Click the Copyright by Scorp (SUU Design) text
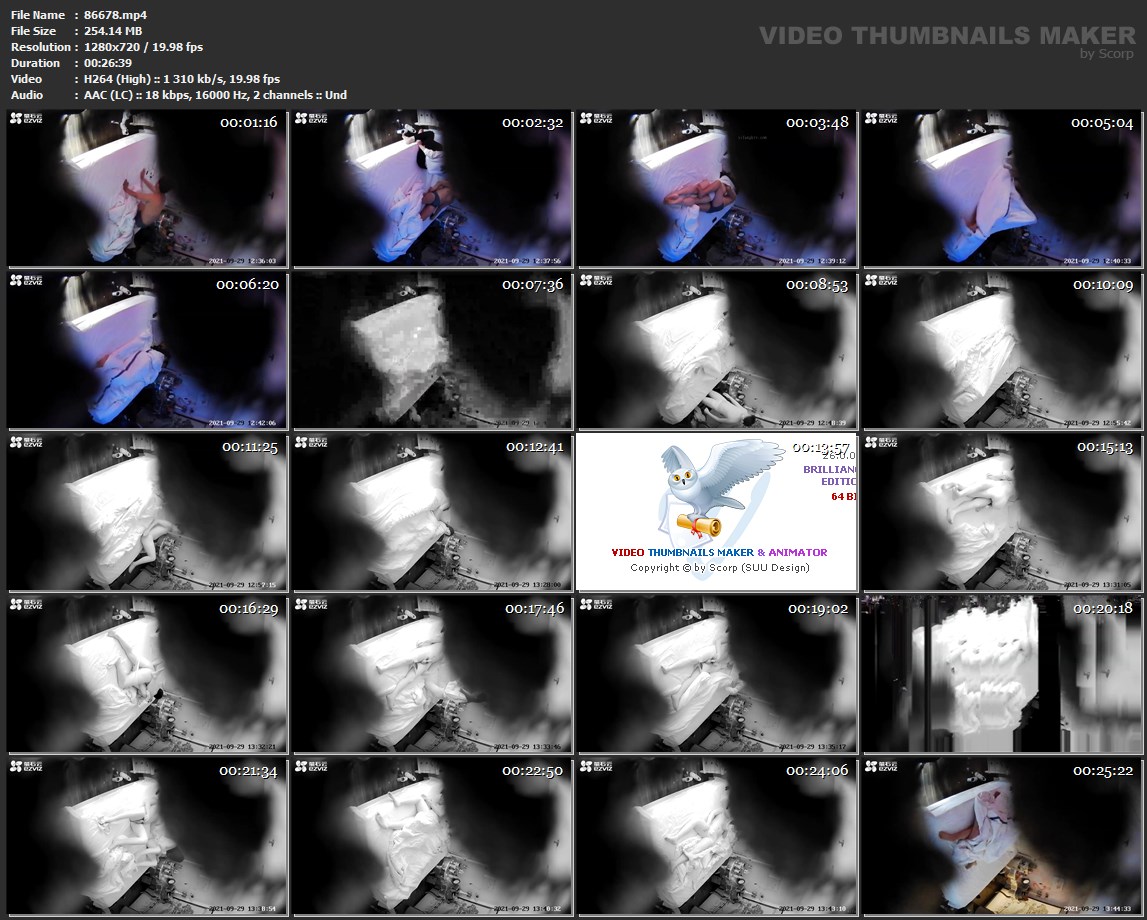The height and width of the screenshot is (920, 1147). (719, 568)
